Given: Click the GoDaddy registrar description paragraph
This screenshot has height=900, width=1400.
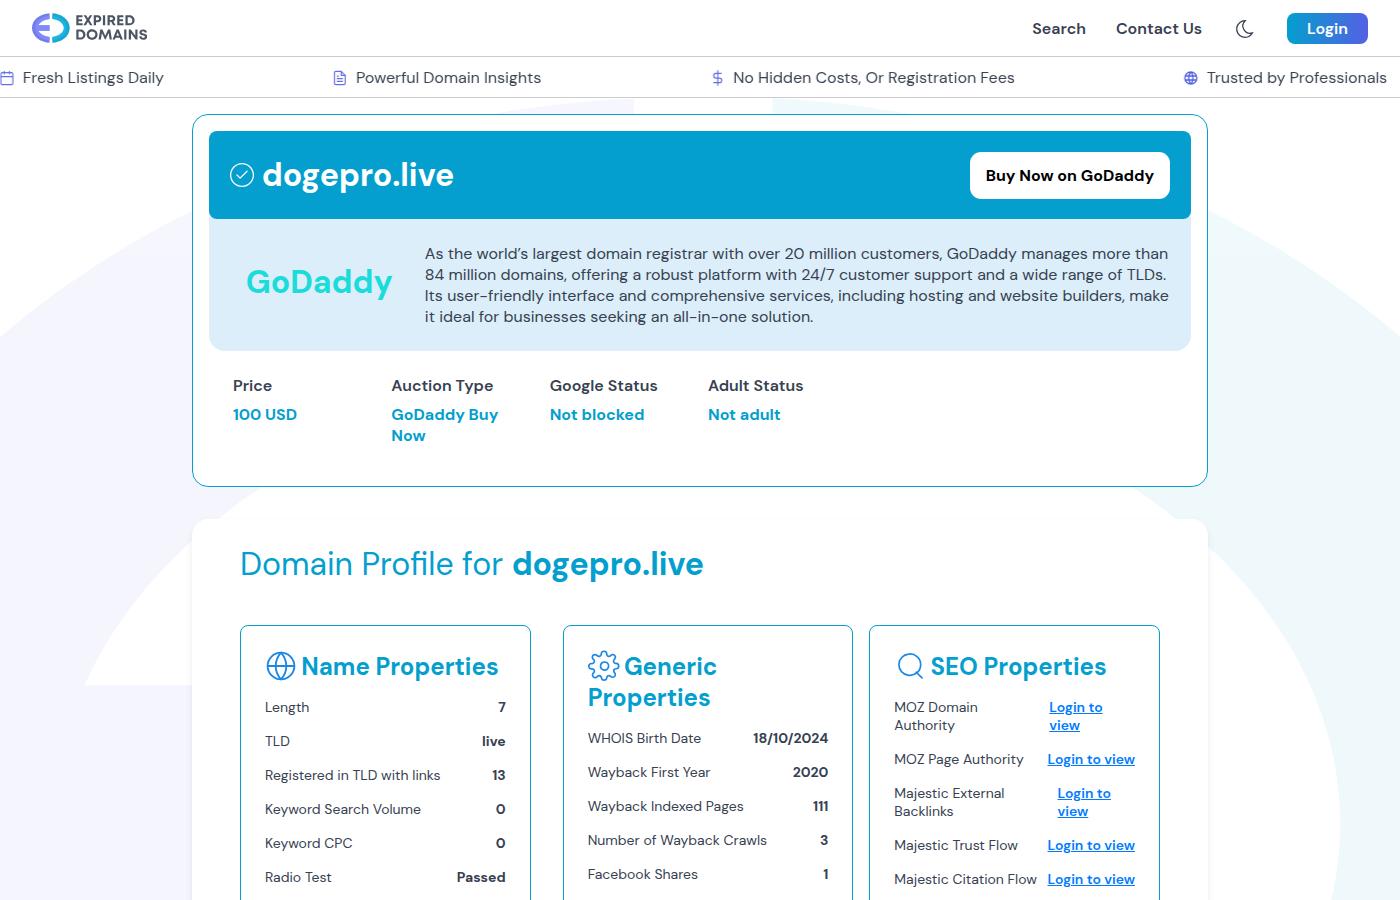Looking at the screenshot, I should pos(796,286).
